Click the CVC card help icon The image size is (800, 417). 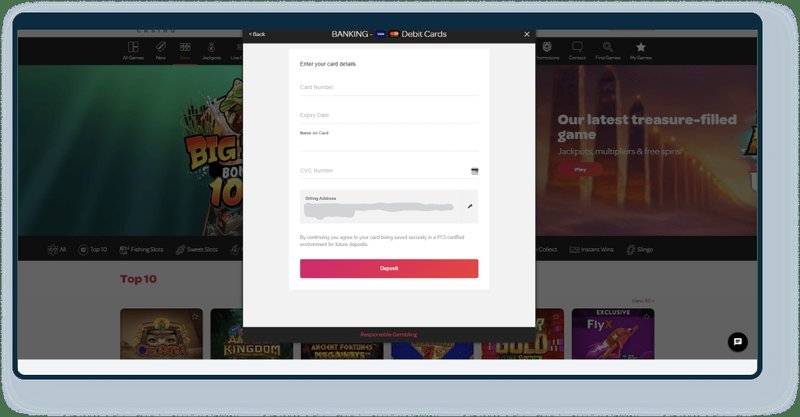tap(474, 171)
